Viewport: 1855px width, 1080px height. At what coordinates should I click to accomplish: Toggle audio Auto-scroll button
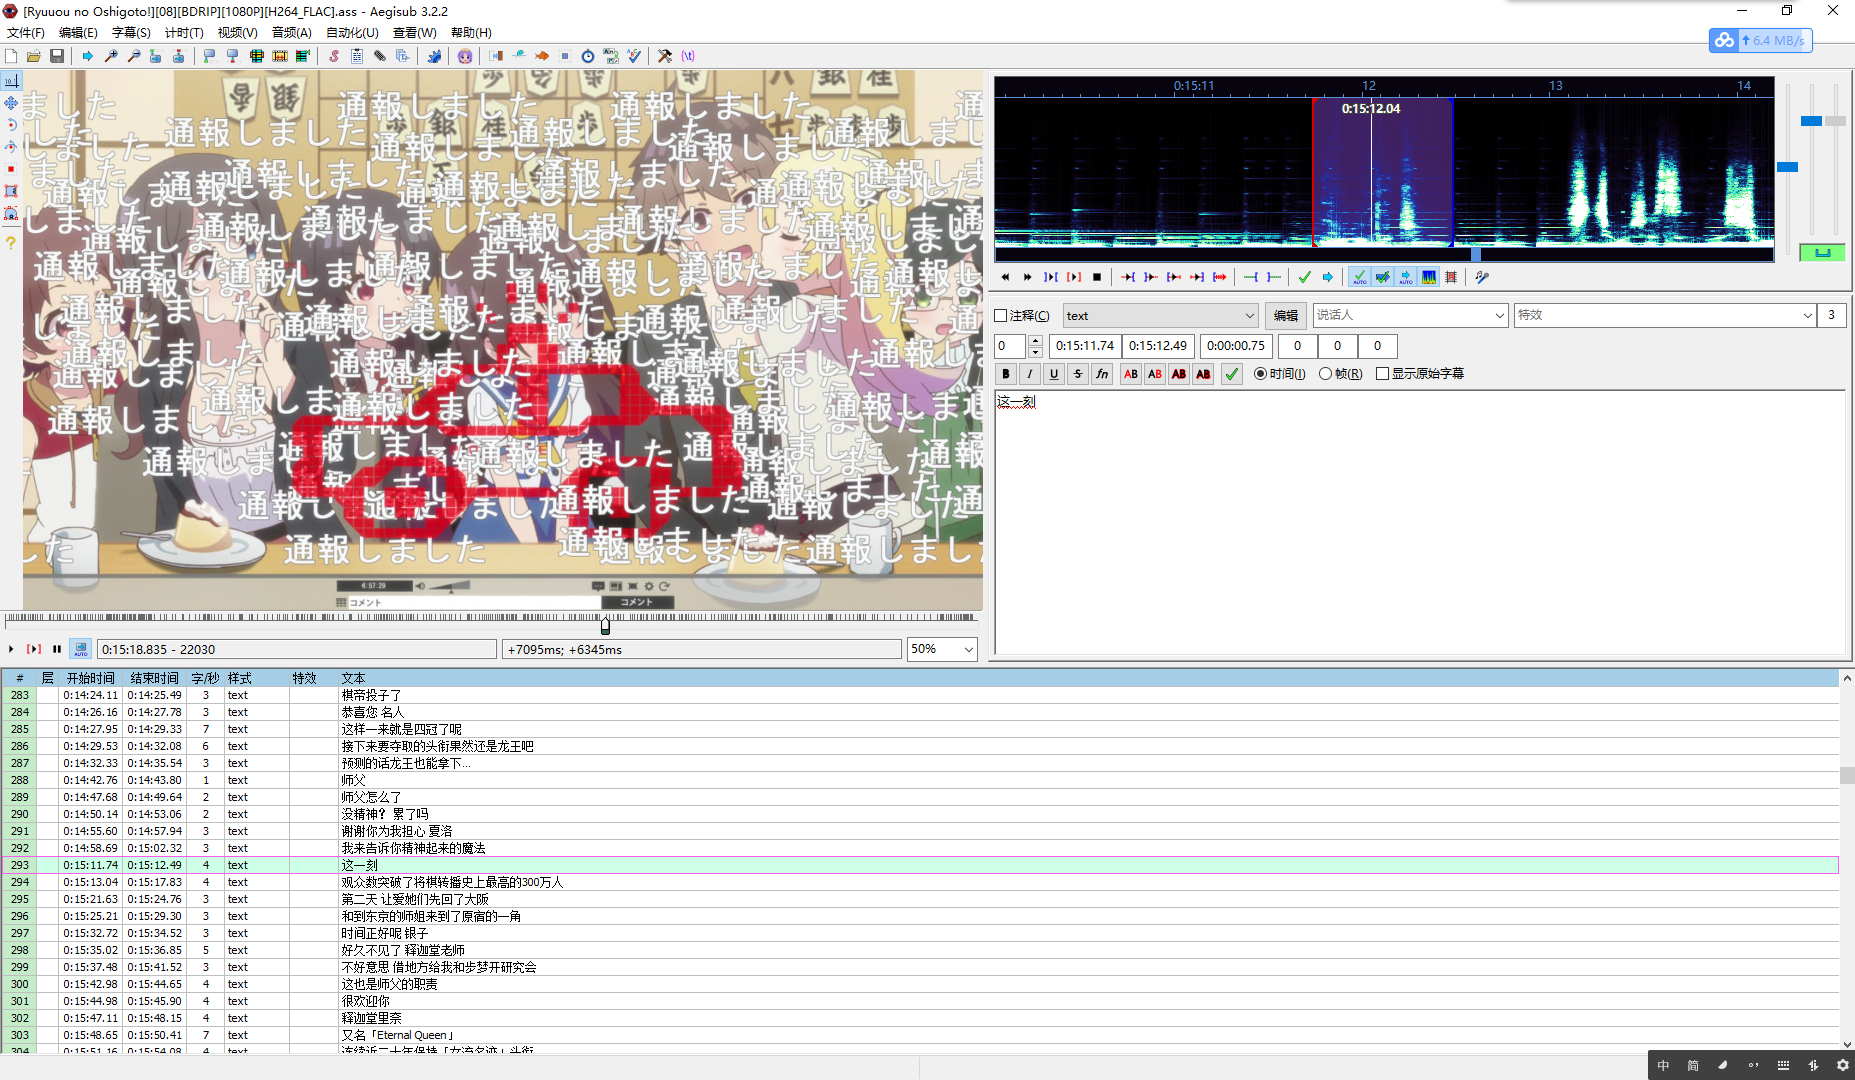(1405, 277)
